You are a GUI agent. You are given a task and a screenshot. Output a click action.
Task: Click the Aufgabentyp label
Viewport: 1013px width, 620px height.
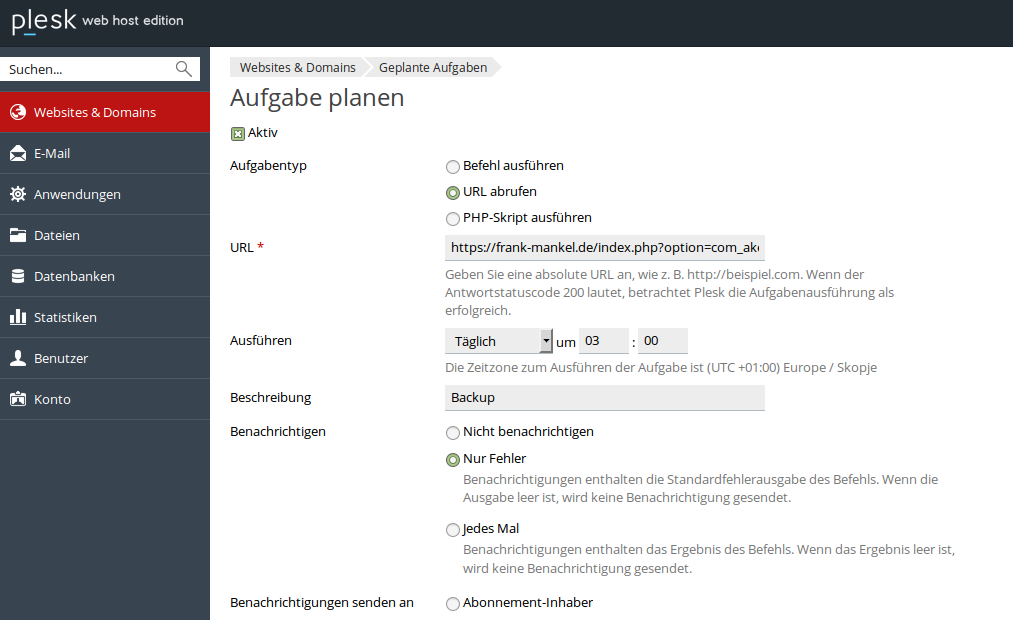[268, 166]
